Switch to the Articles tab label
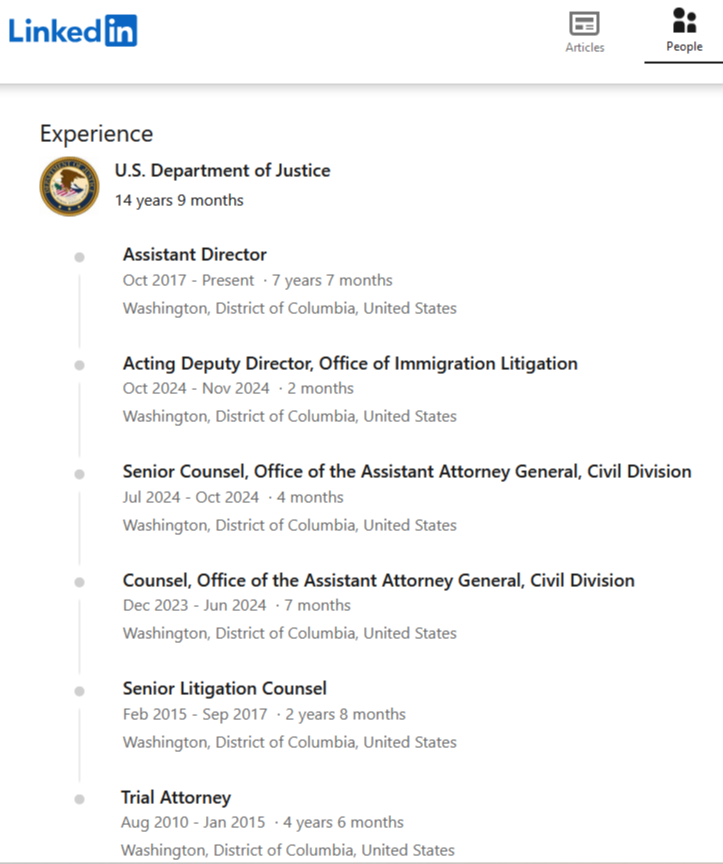Viewport: 723px width, 864px height. click(x=585, y=47)
